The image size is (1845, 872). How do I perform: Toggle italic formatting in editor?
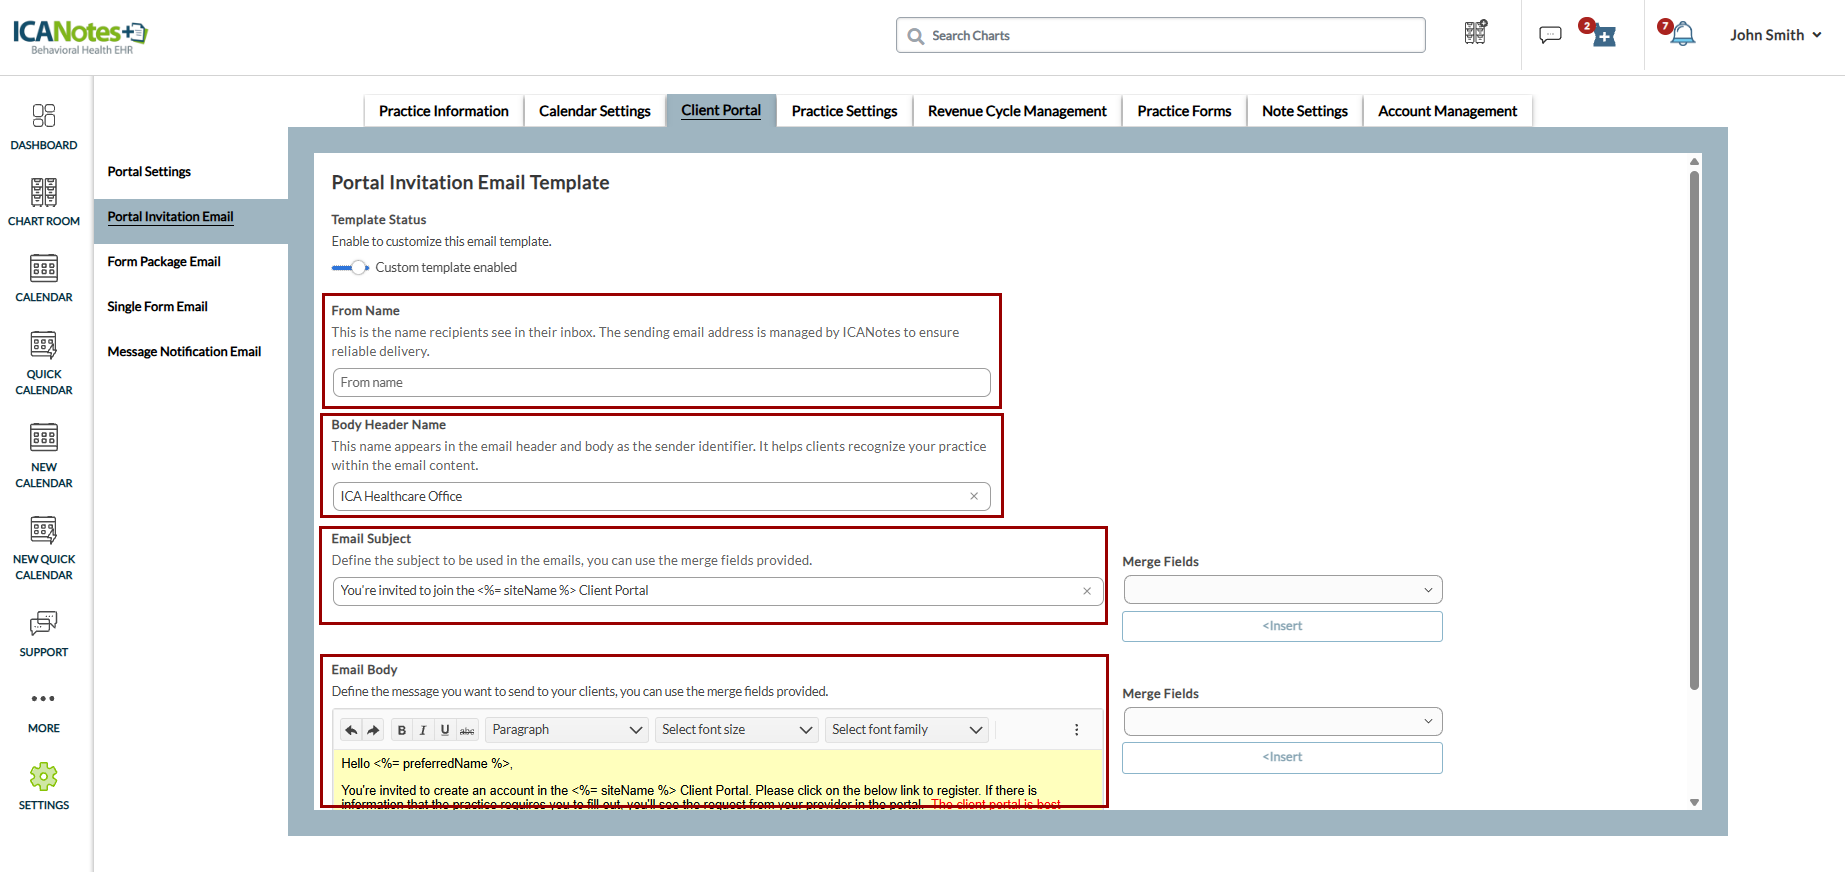pyautogui.click(x=423, y=730)
